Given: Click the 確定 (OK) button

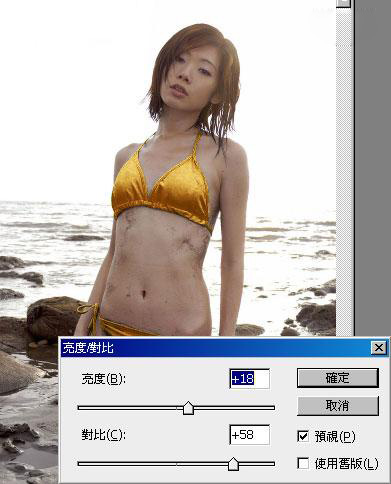Looking at the screenshot, I should (338, 378).
